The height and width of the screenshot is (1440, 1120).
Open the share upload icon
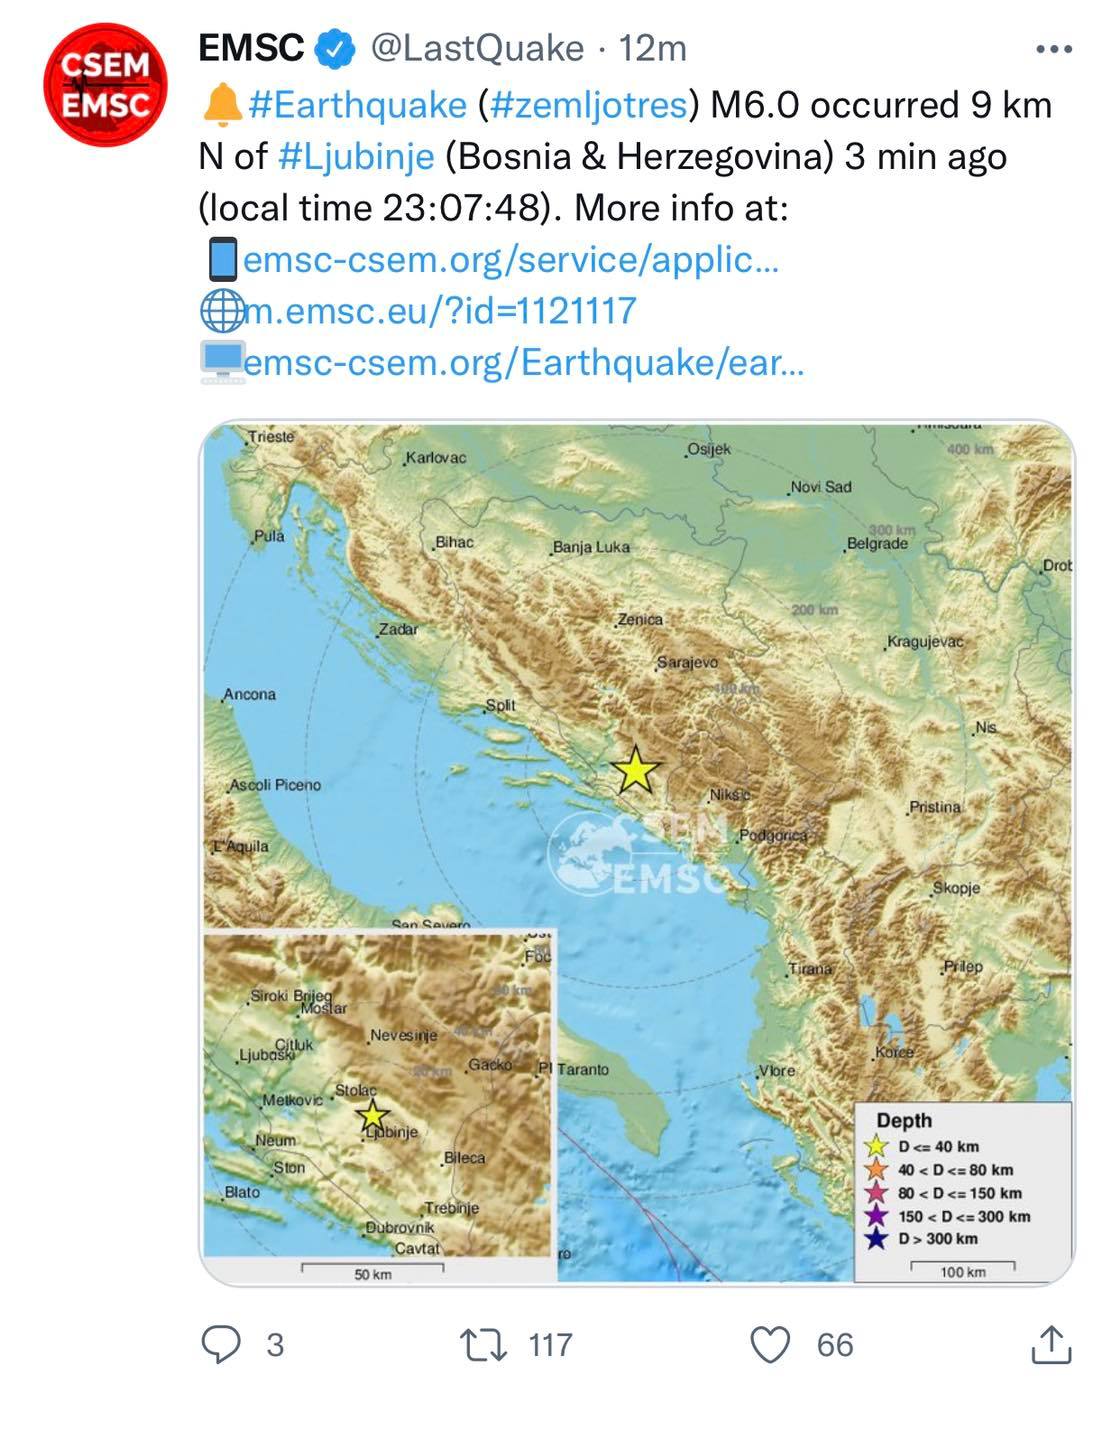coord(1051,1344)
